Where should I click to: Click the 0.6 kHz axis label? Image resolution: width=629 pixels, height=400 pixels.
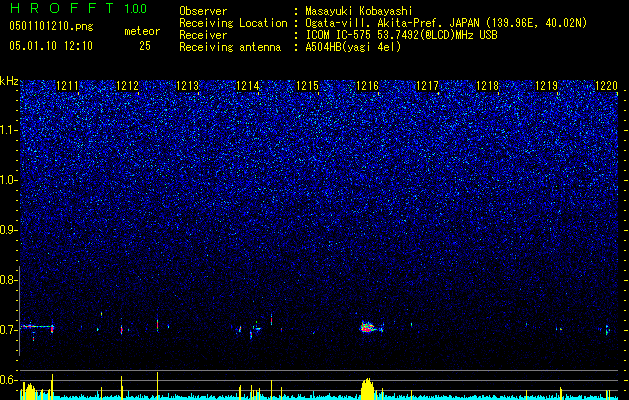[x=8, y=380]
